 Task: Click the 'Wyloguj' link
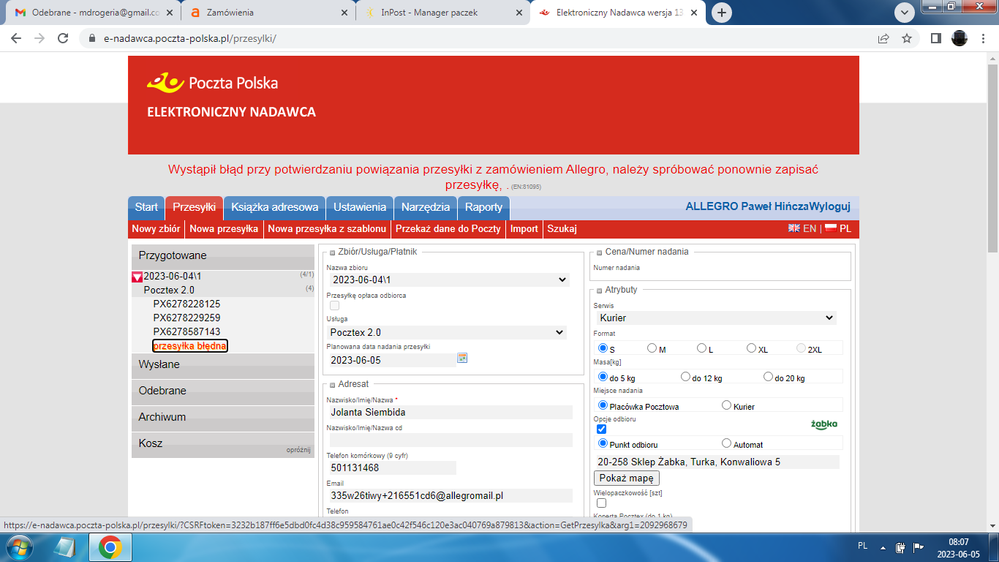point(830,206)
